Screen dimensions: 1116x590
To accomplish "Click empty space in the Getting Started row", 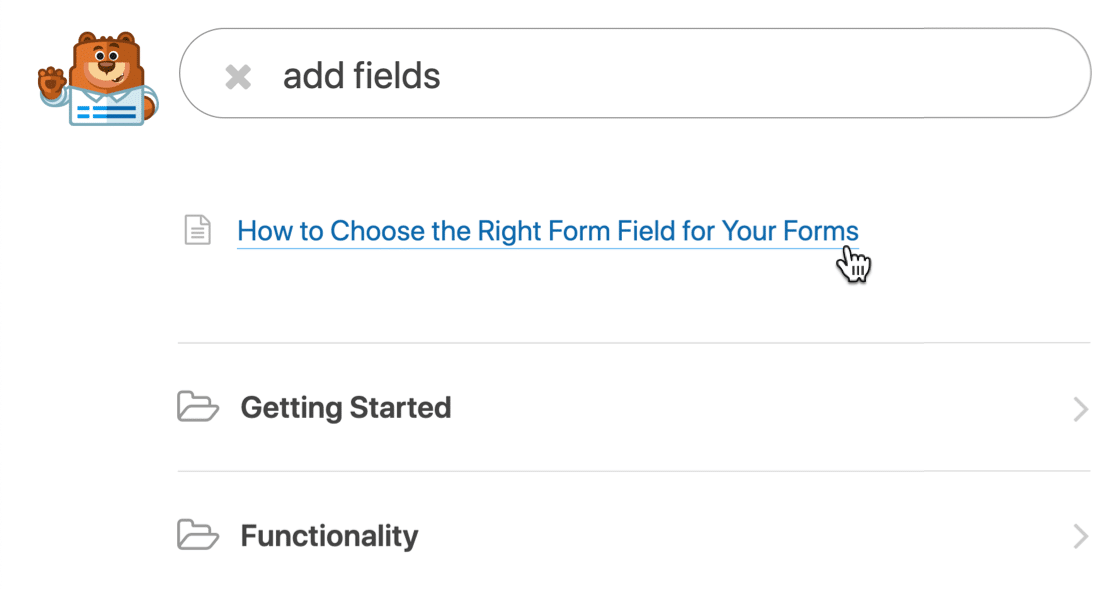I will [762, 408].
